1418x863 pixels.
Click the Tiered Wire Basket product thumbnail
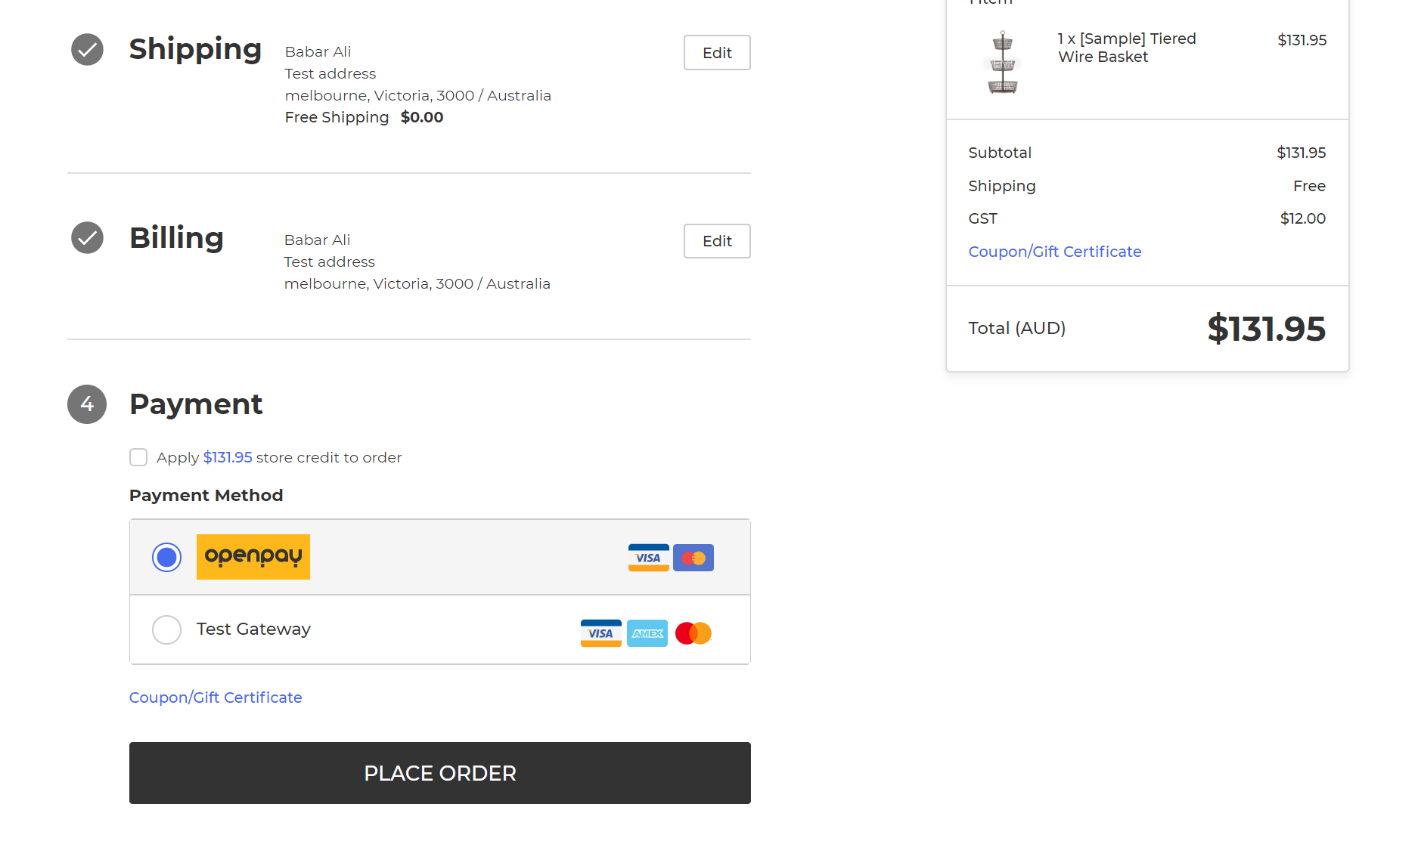1003,62
